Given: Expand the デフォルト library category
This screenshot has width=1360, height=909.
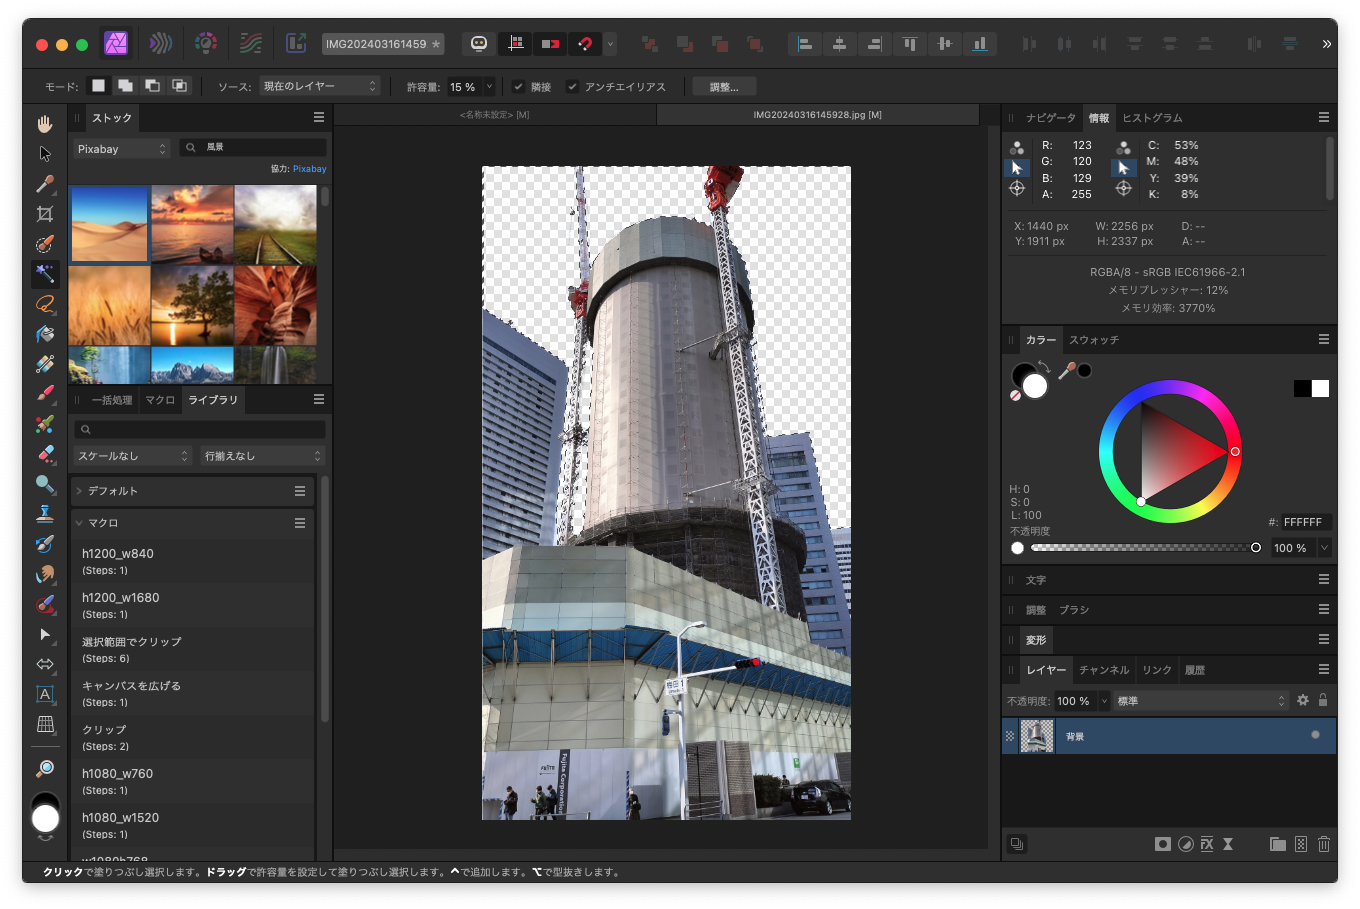Looking at the screenshot, I should click(79, 491).
